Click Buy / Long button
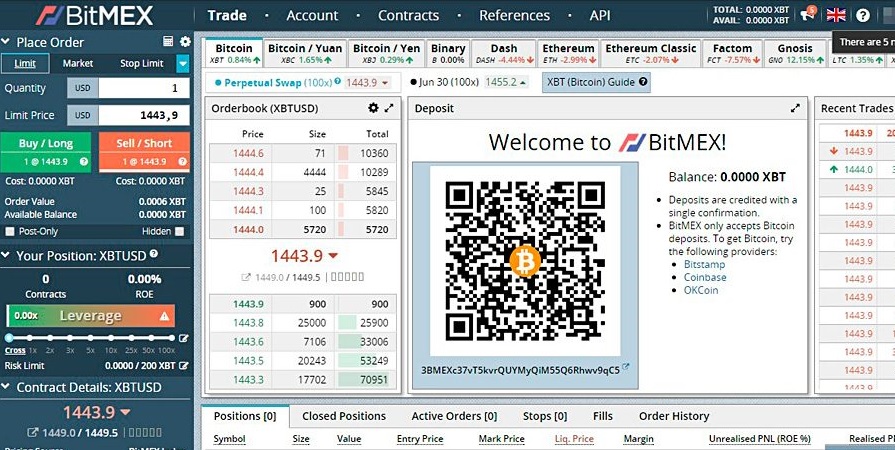 46,152
